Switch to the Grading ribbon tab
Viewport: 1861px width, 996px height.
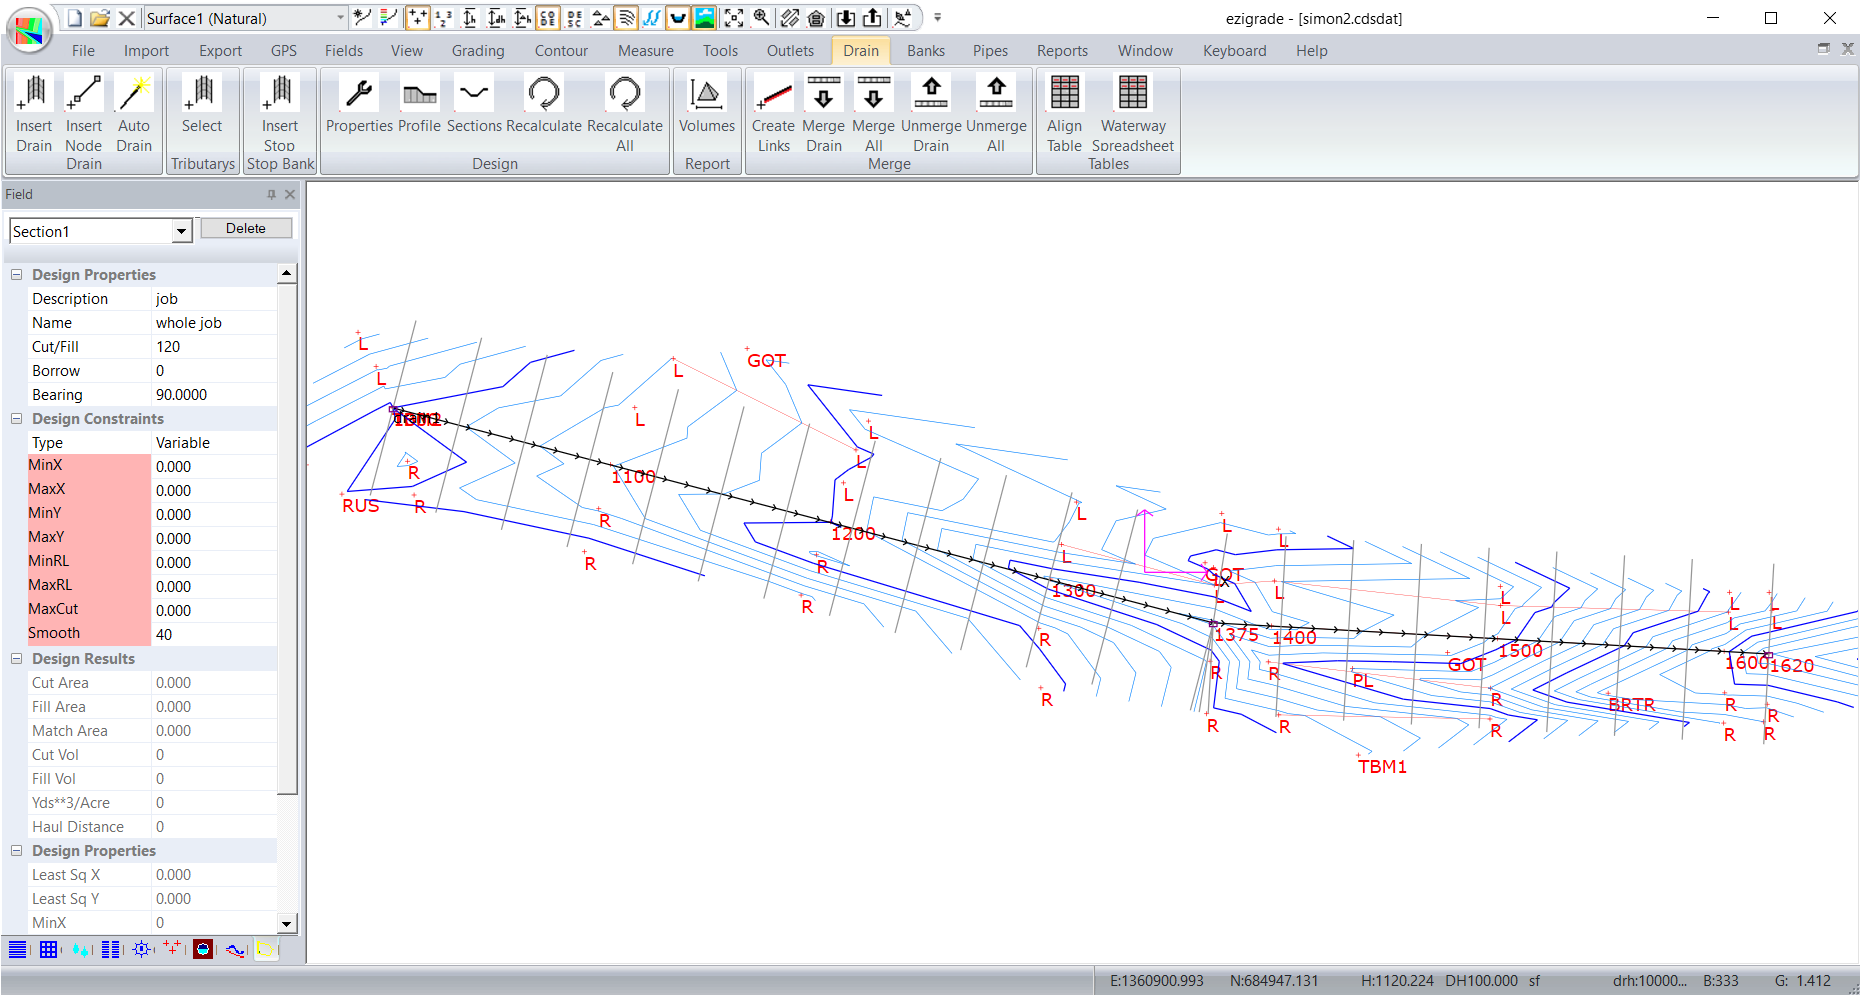click(477, 51)
